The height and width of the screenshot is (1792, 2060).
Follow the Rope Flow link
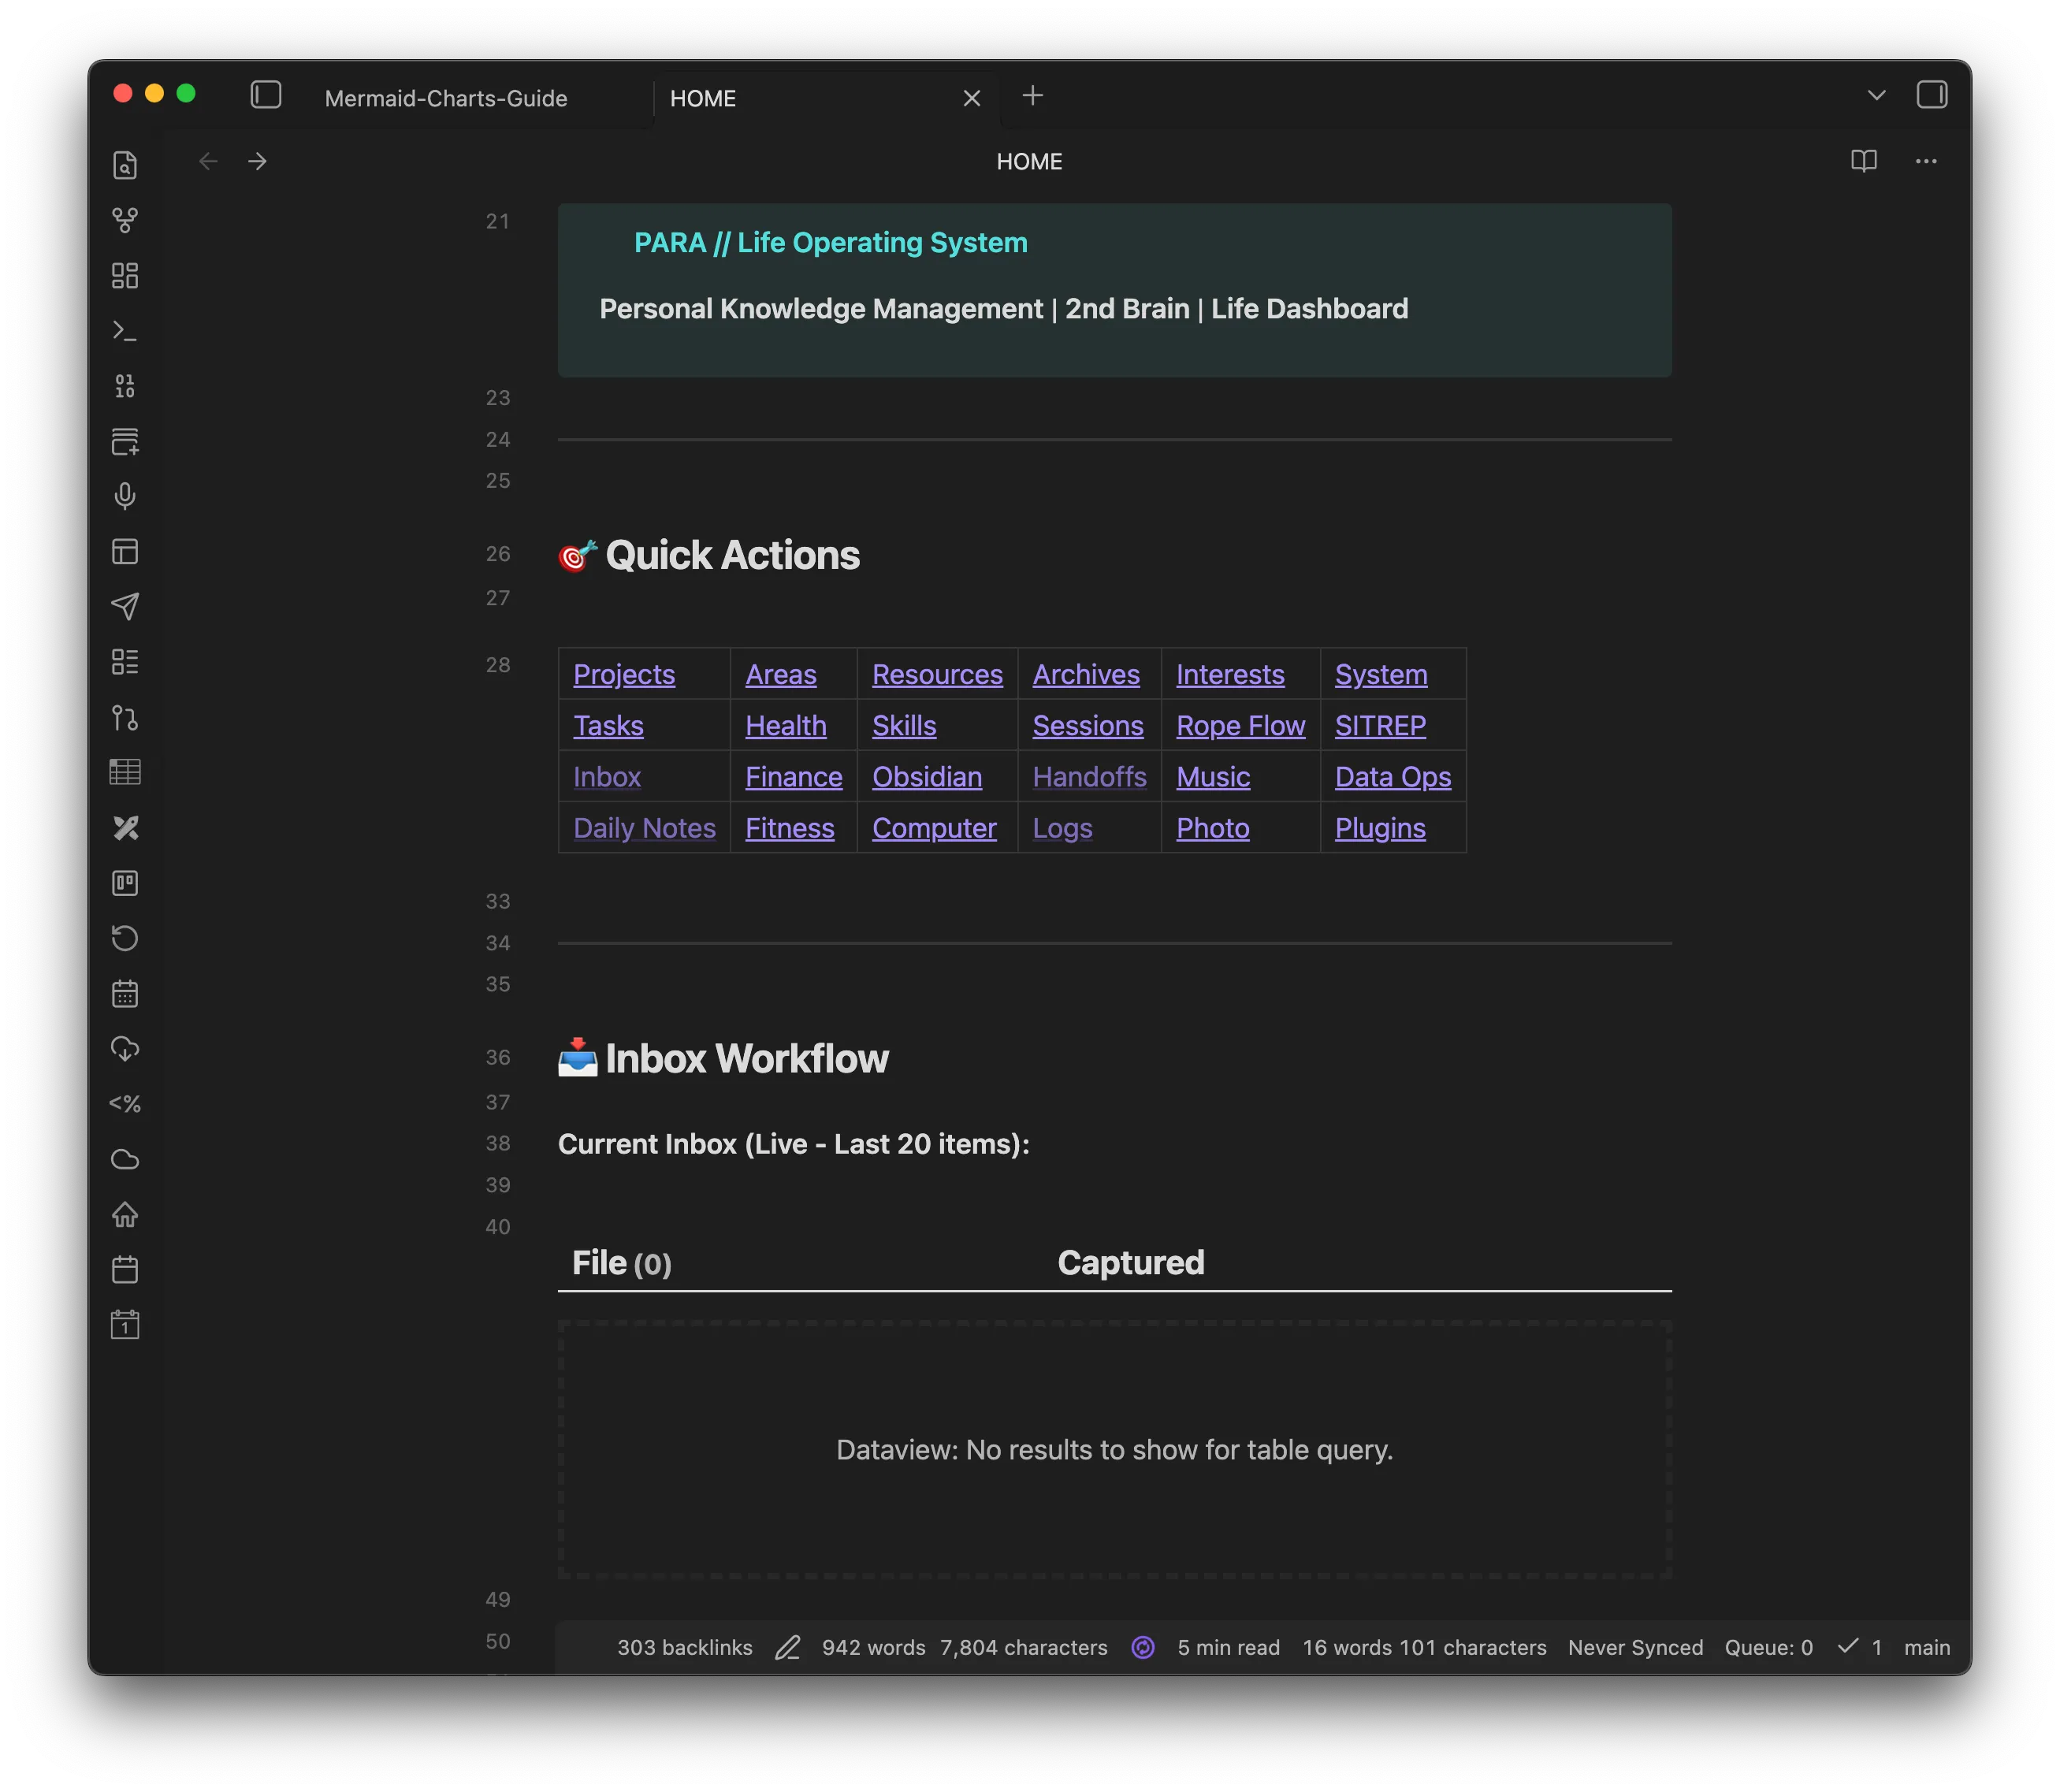point(1240,726)
